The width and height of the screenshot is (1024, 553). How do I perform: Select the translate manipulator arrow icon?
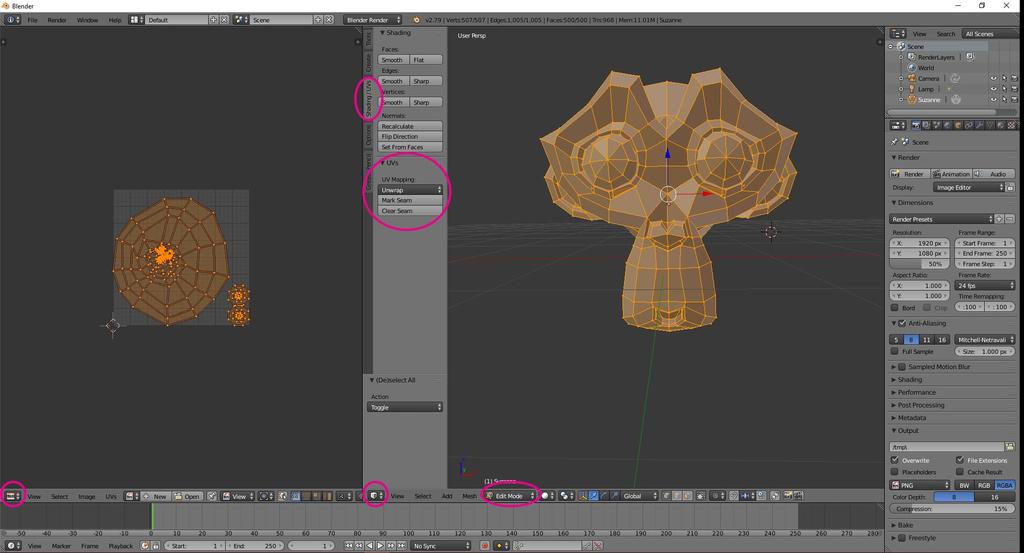(594, 496)
